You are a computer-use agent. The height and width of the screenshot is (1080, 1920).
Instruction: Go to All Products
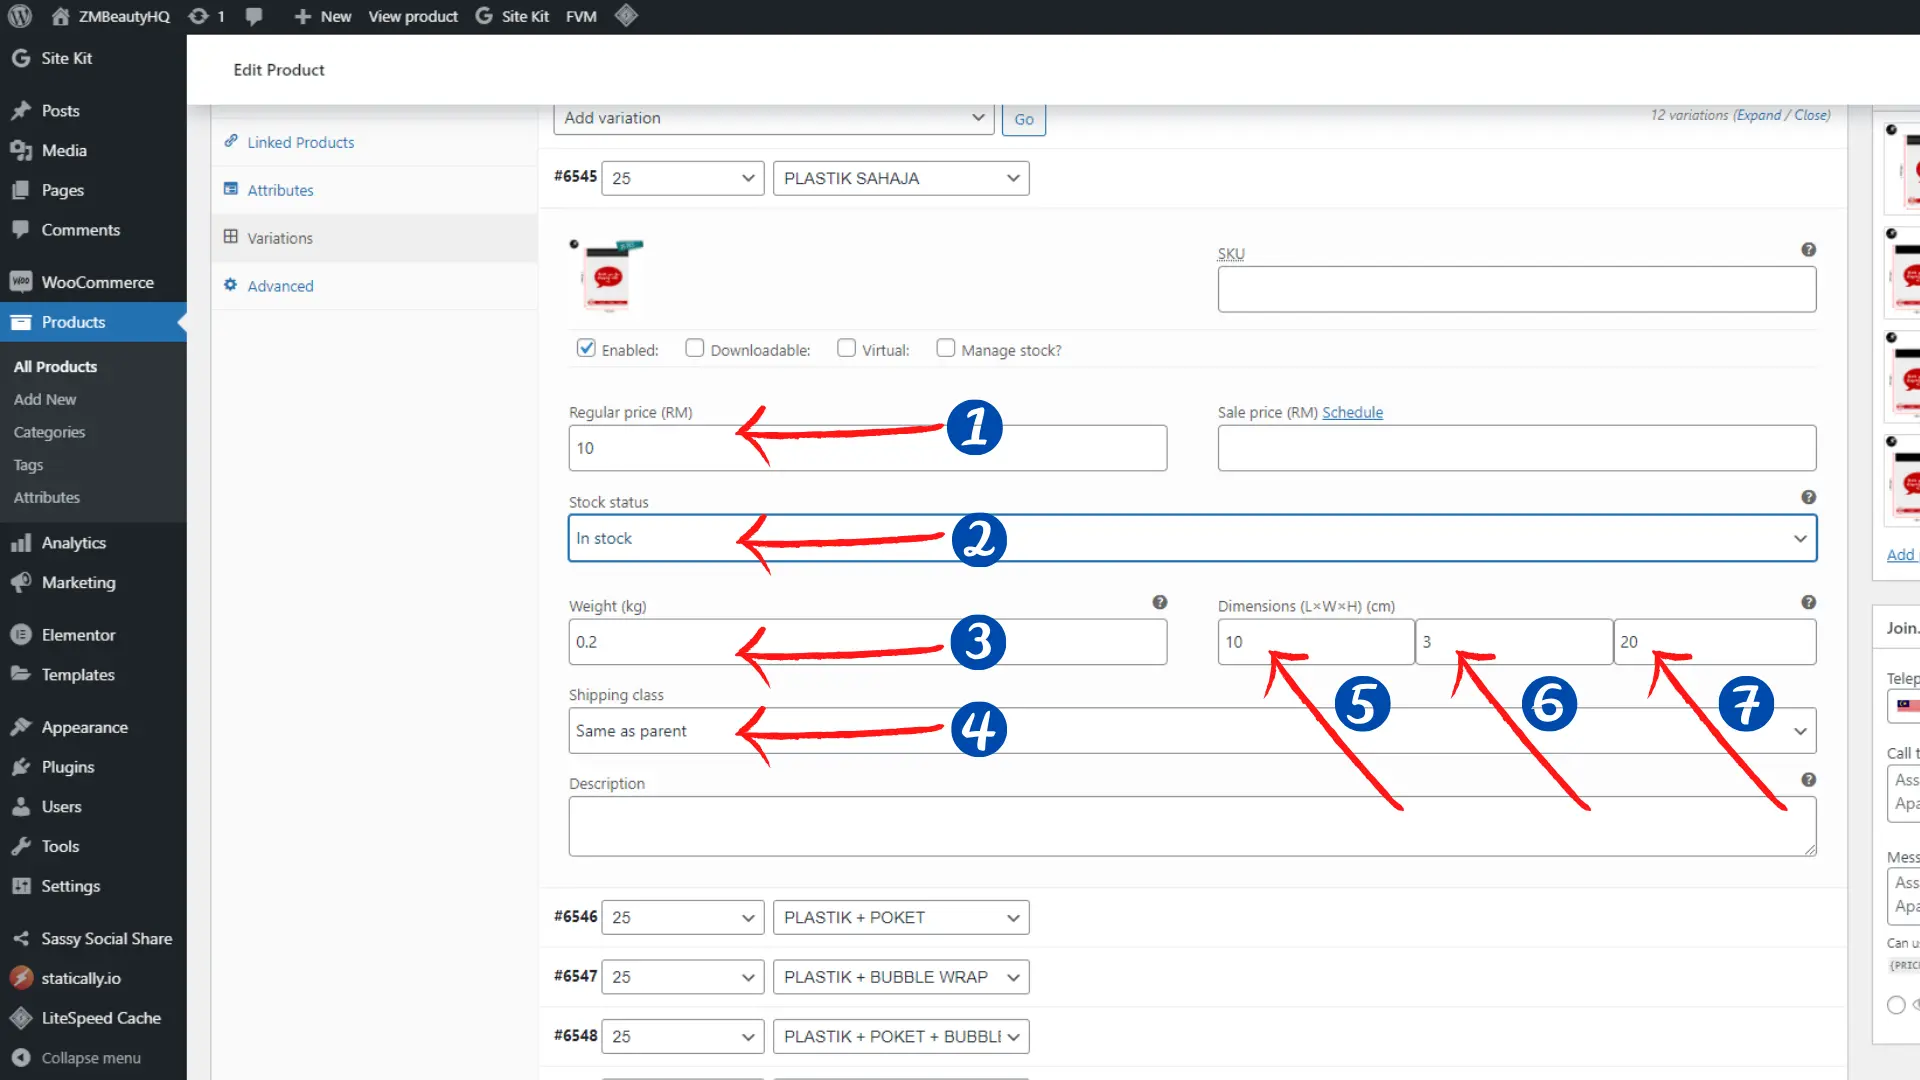55,367
